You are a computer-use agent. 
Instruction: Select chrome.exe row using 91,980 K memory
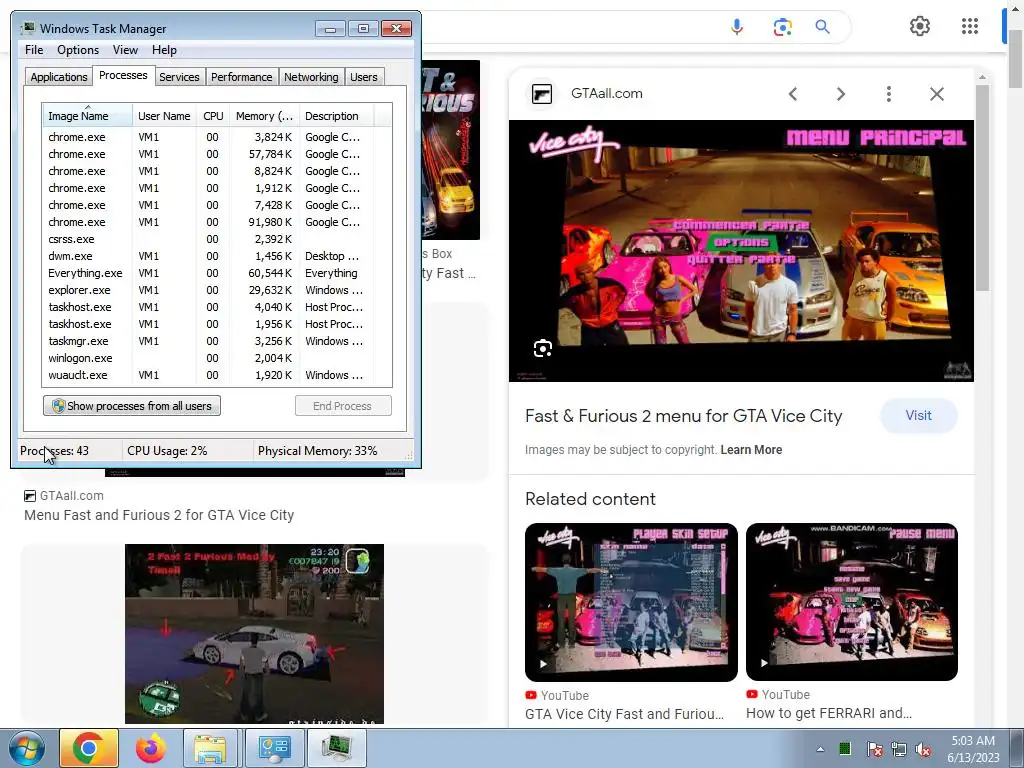point(217,222)
